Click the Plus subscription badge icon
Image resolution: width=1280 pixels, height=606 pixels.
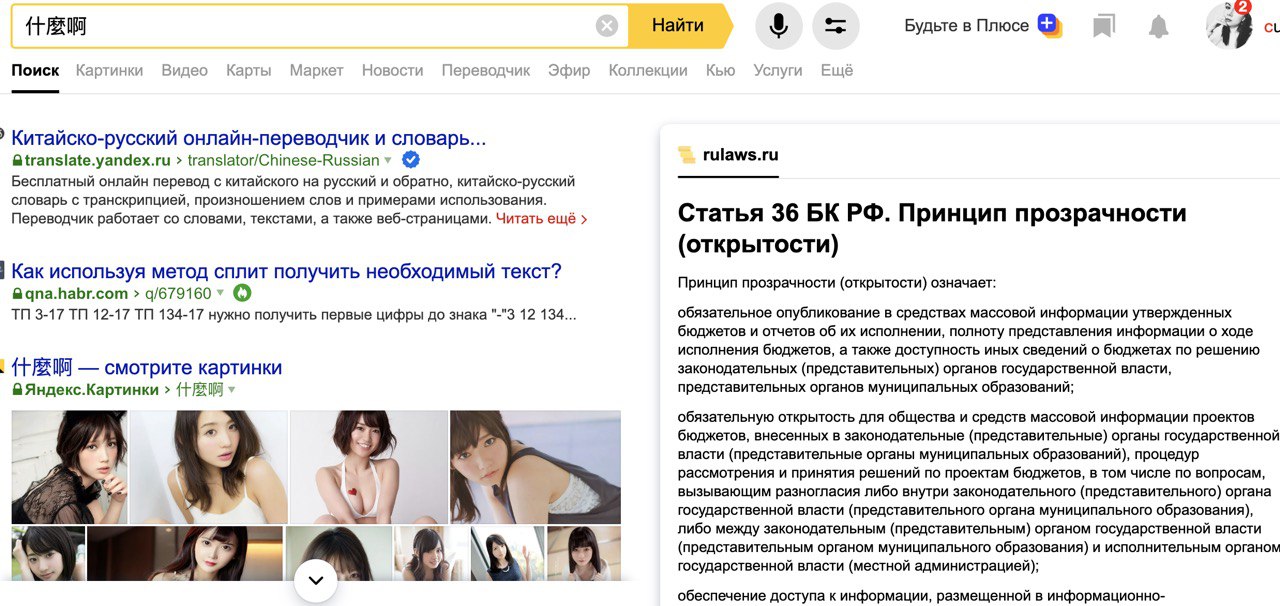coord(1049,25)
